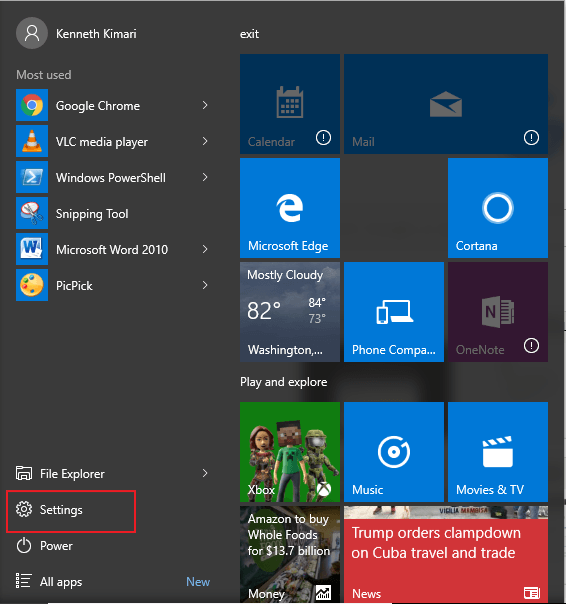Open the Music tile
The width and height of the screenshot is (566, 604).
pos(394,452)
